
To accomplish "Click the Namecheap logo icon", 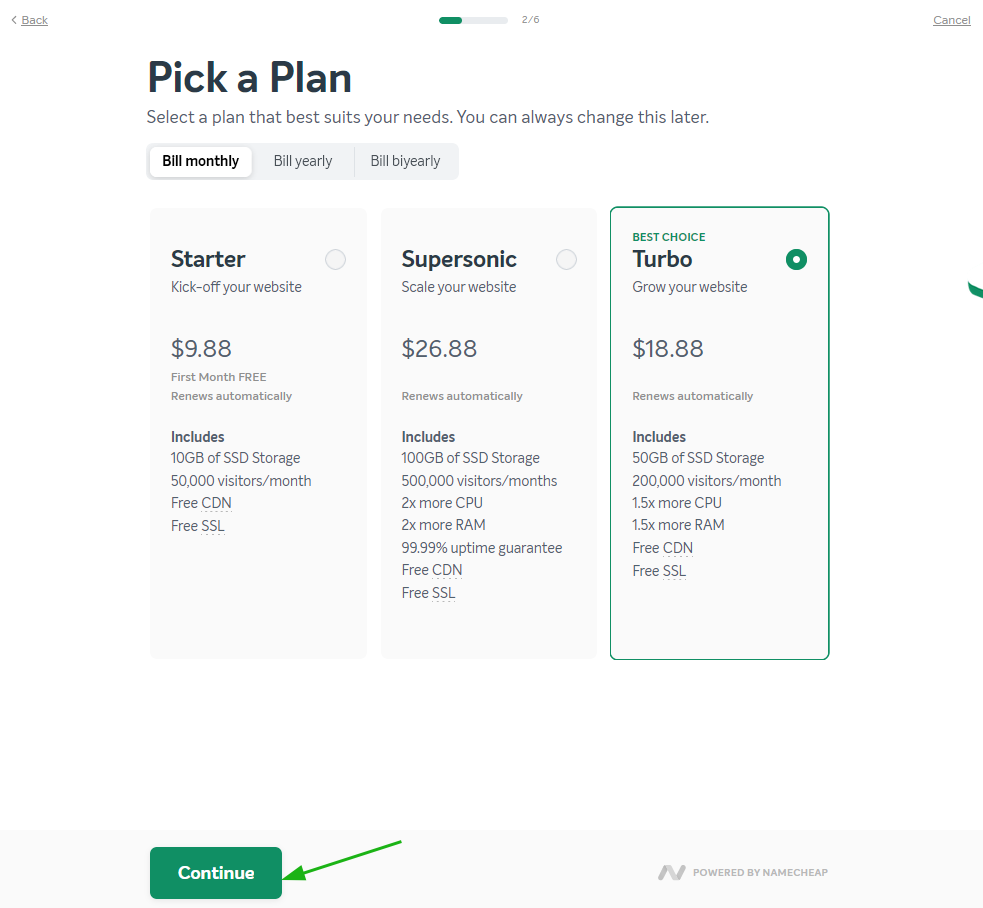I will tap(671, 872).
